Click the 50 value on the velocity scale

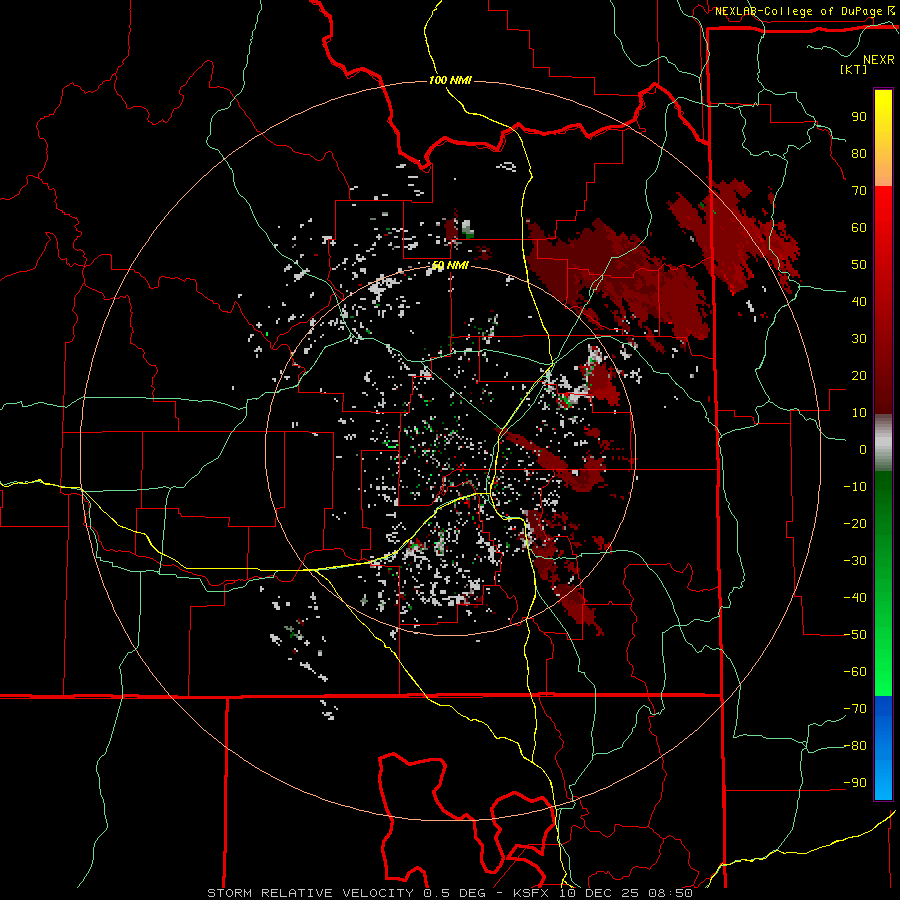coord(859,265)
